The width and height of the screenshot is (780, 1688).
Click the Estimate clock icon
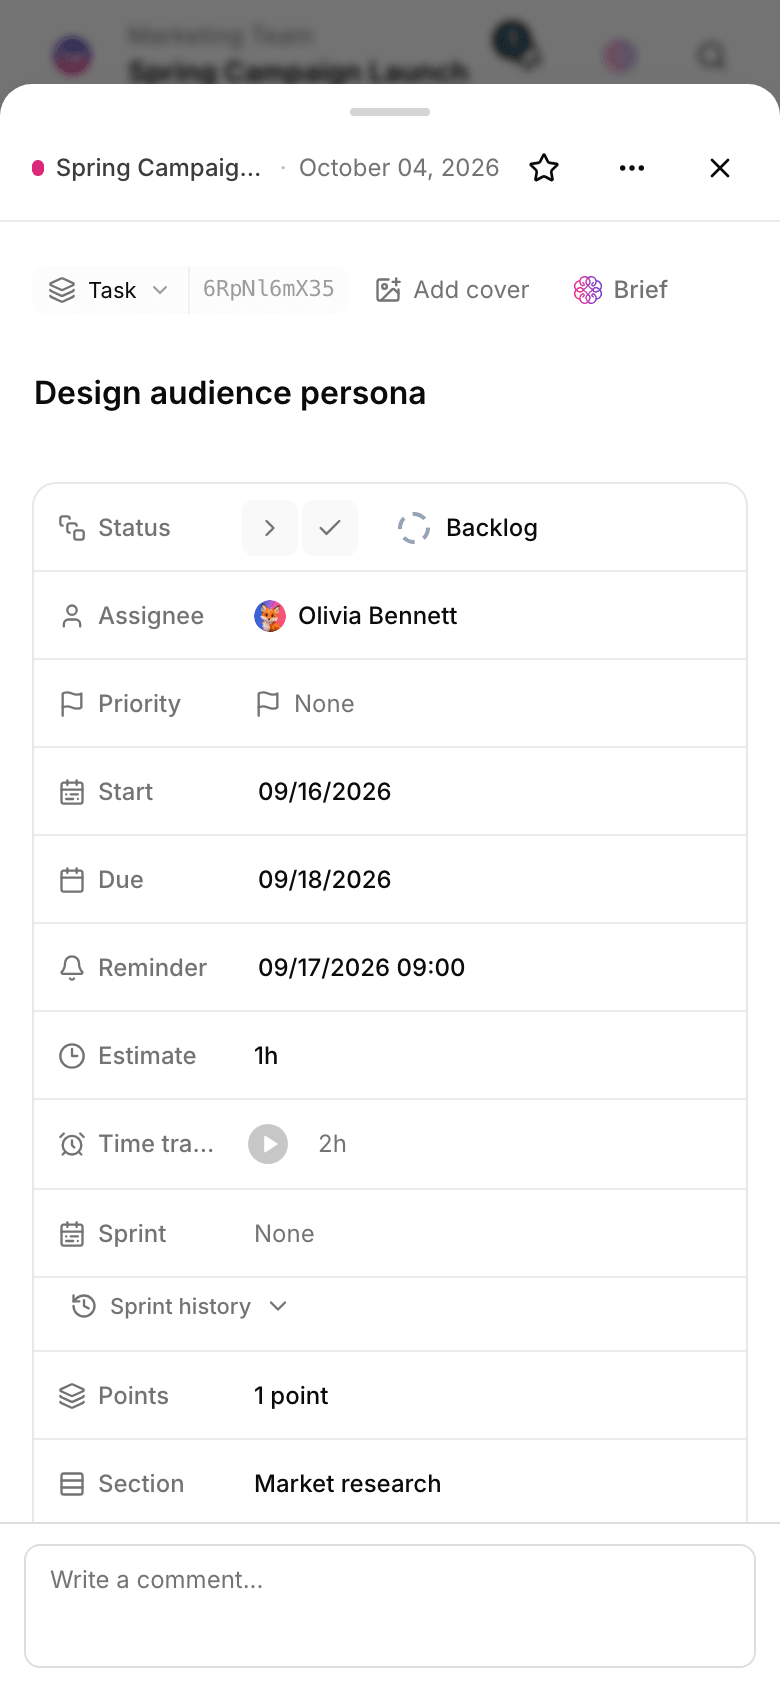(72, 1056)
